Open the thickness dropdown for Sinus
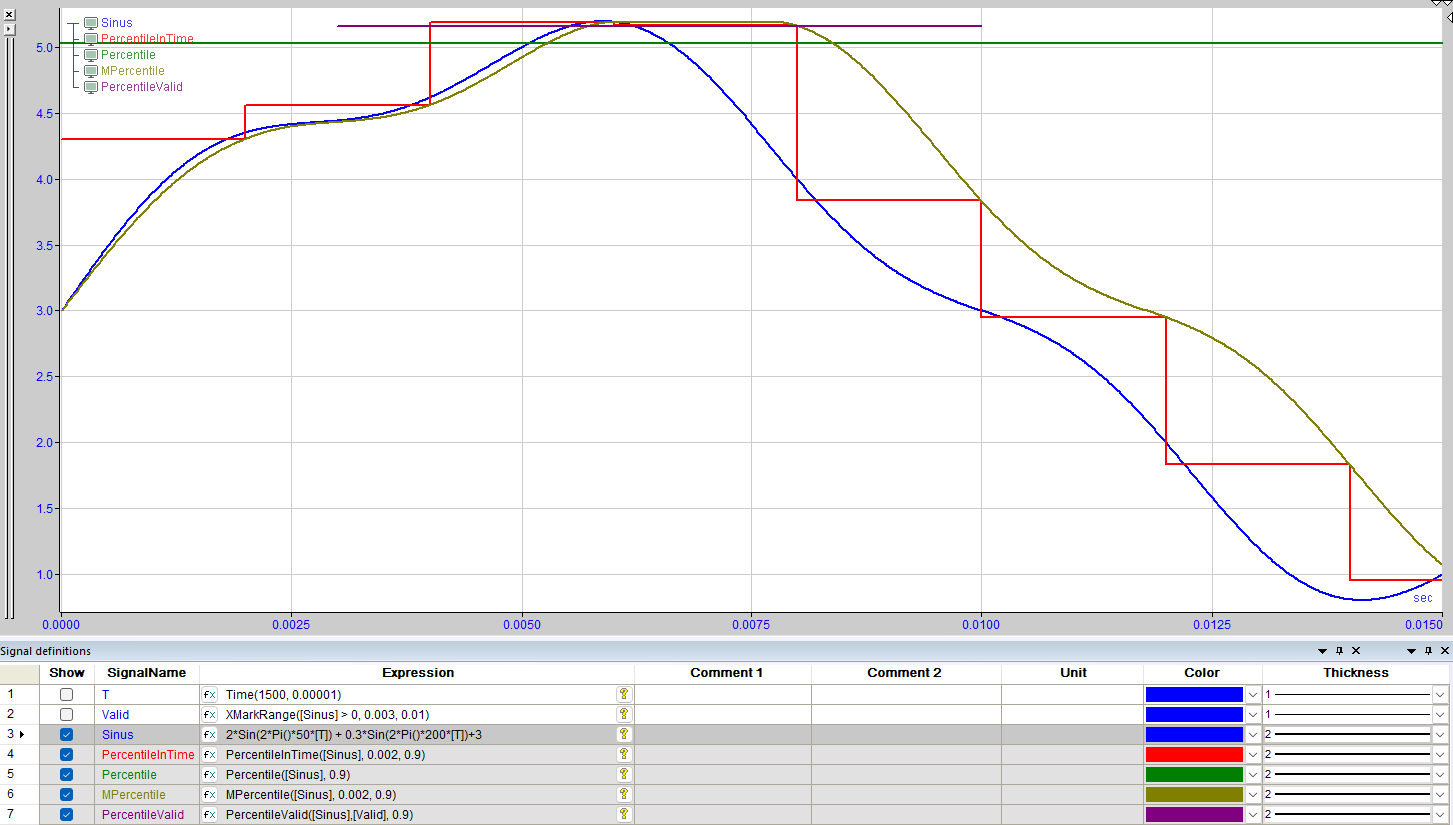This screenshot has width=1453, height=825. pos(1440,734)
